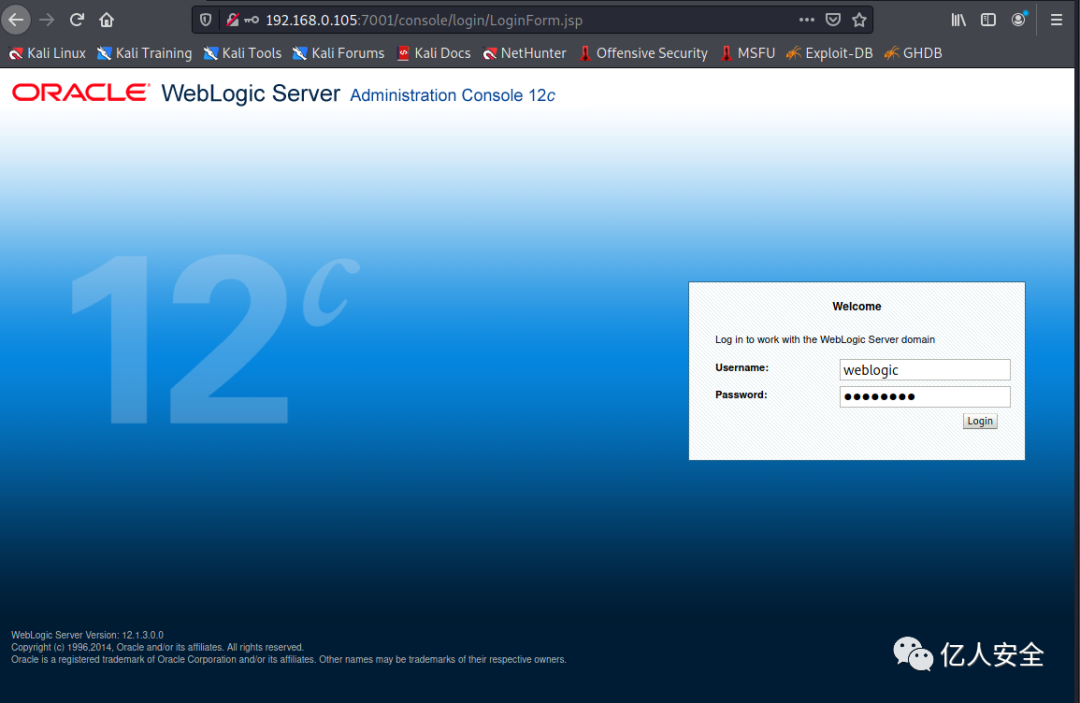Click the Administration Console 12c heading
The width and height of the screenshot is (1080, 703).
453,95
